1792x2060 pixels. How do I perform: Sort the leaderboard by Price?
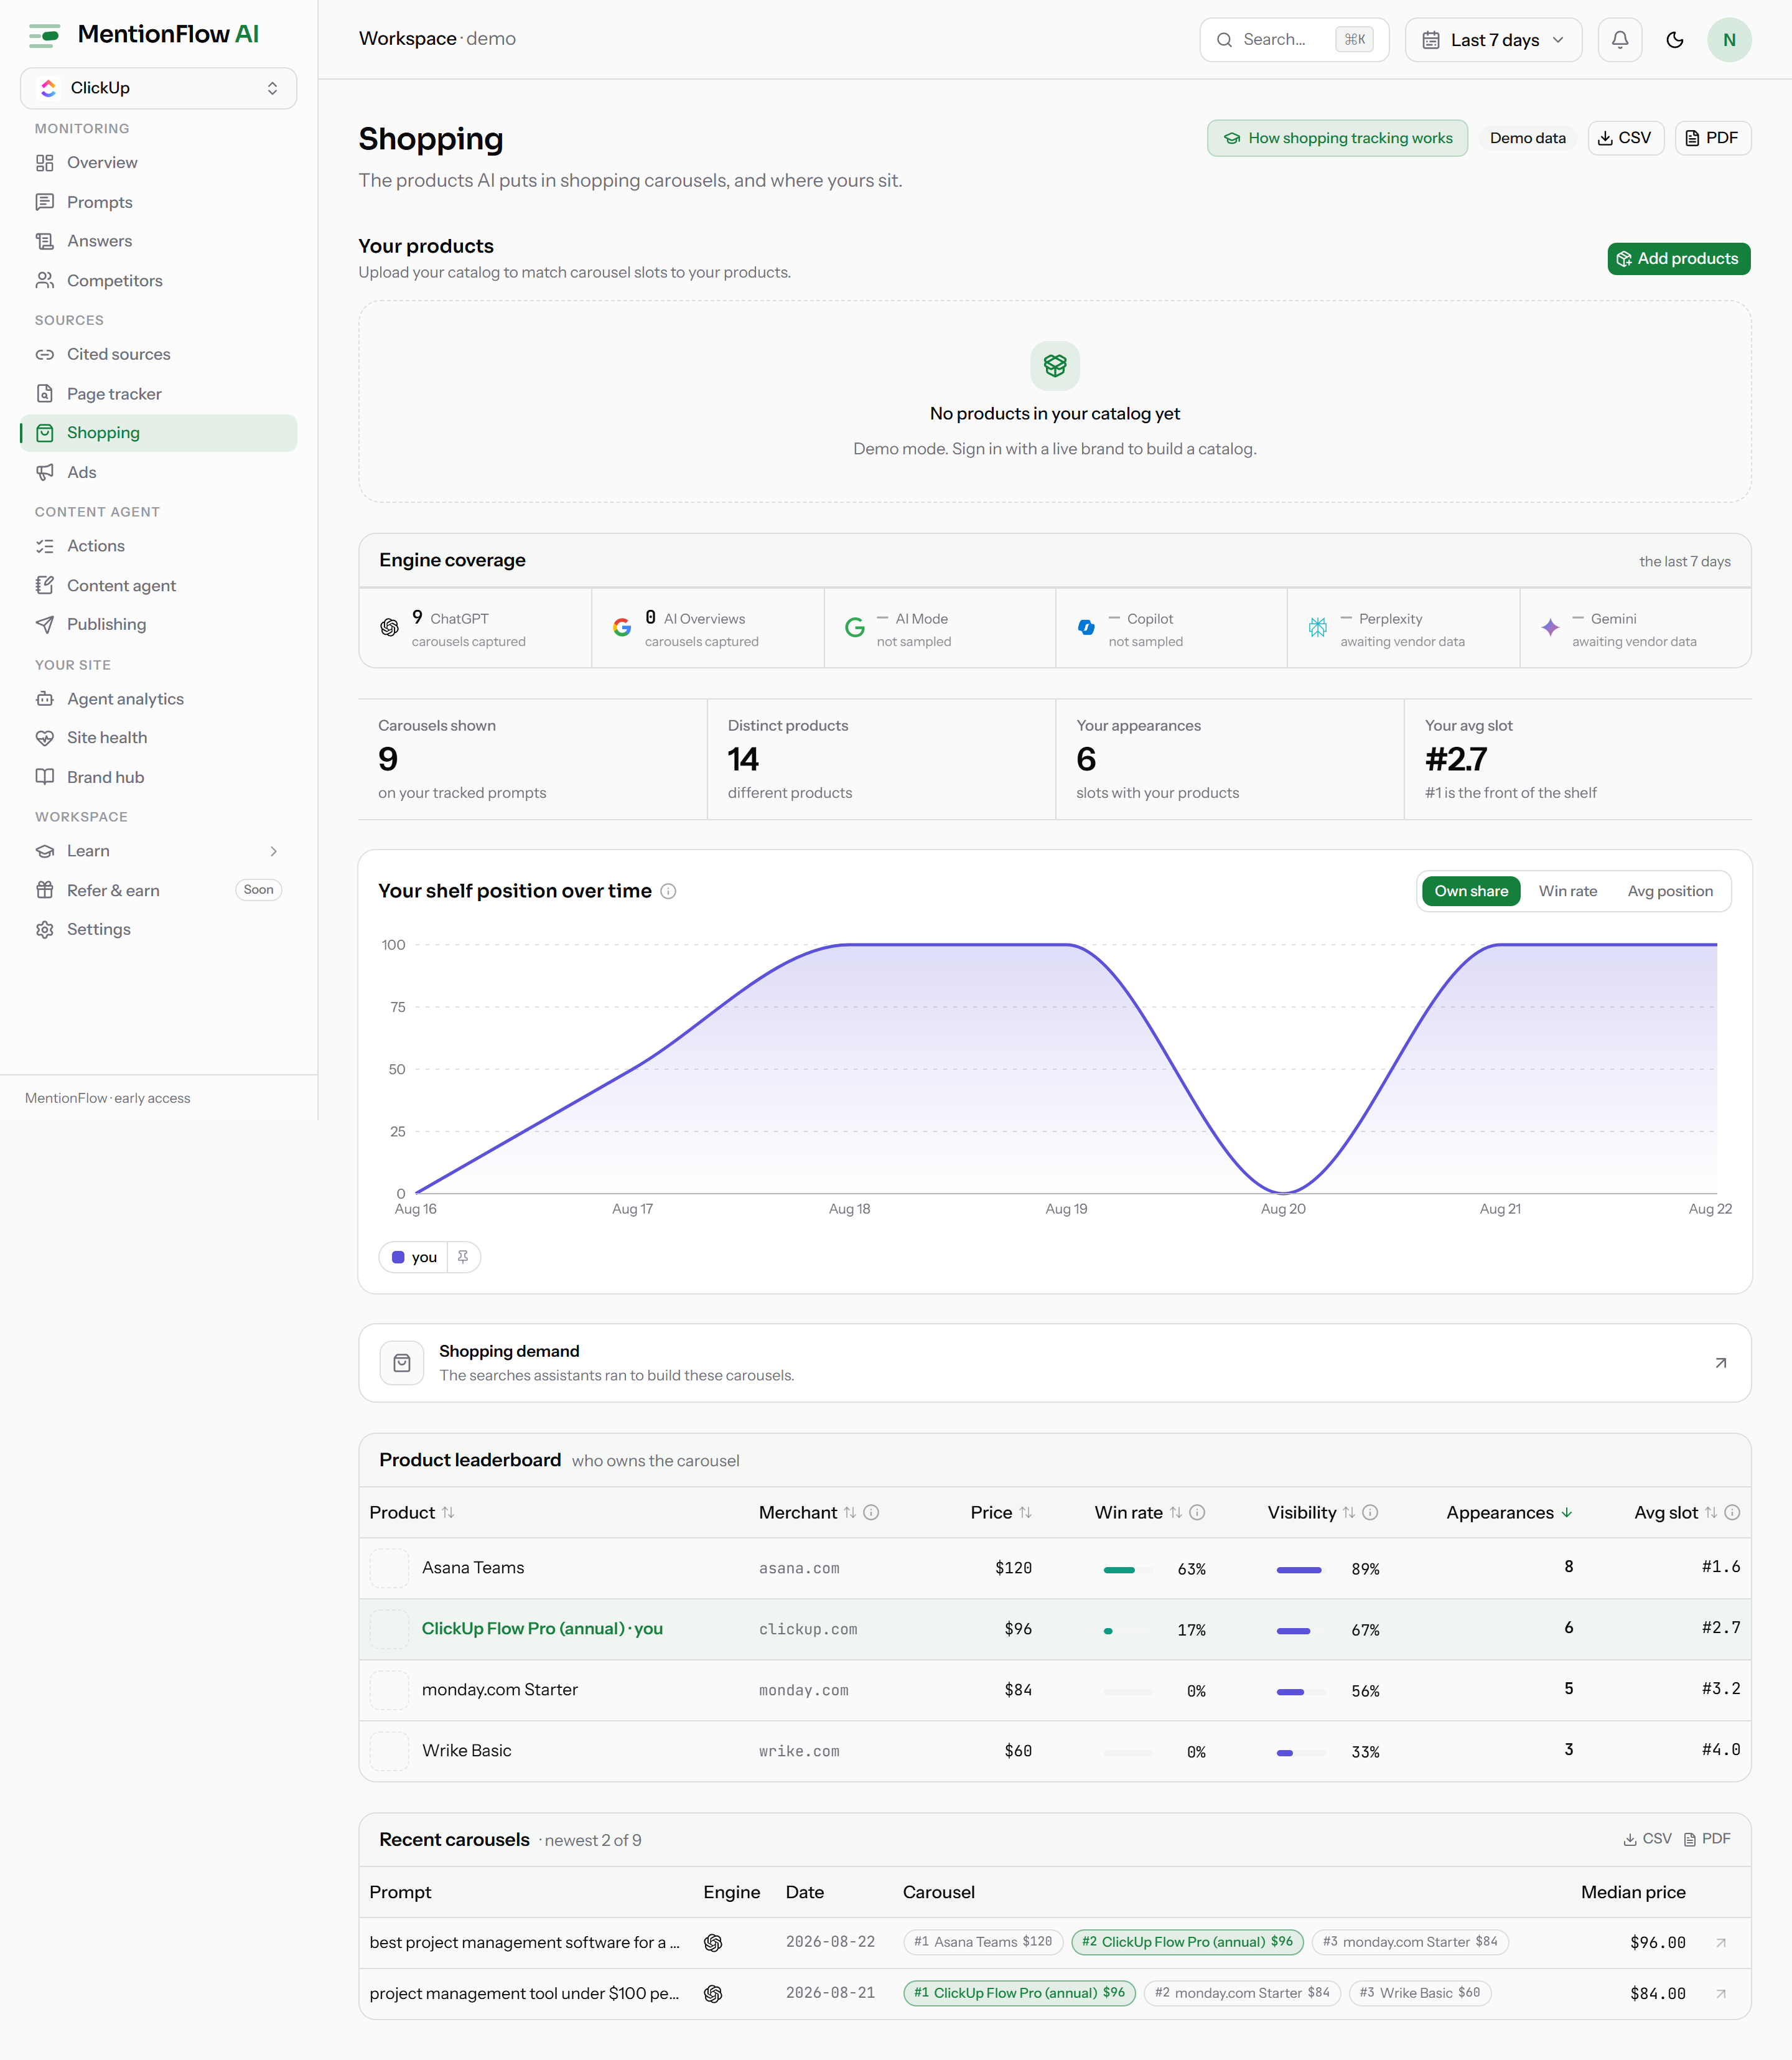point(1001,1512)
